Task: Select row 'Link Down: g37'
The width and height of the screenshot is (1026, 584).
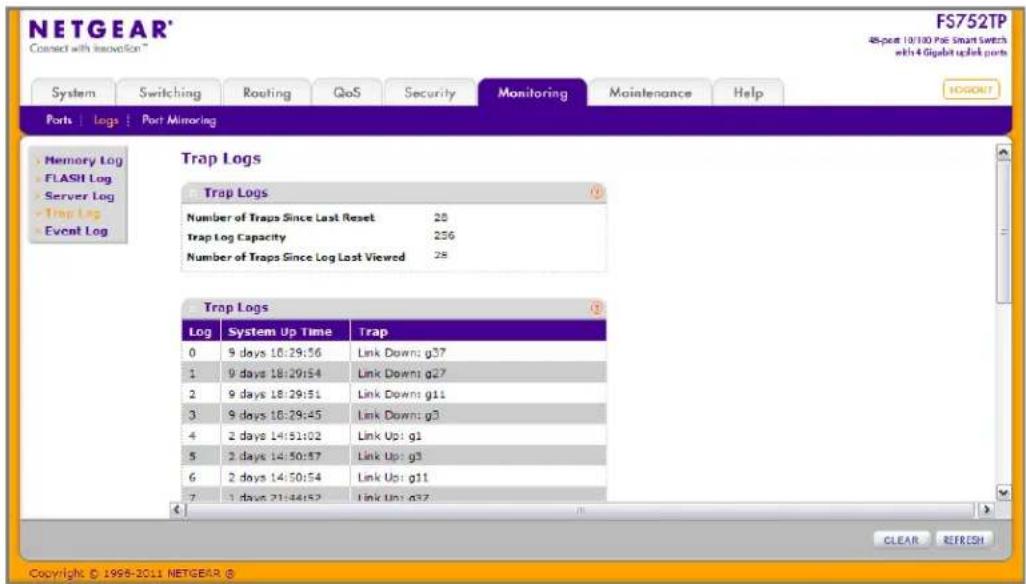Action: coord(394,352)
